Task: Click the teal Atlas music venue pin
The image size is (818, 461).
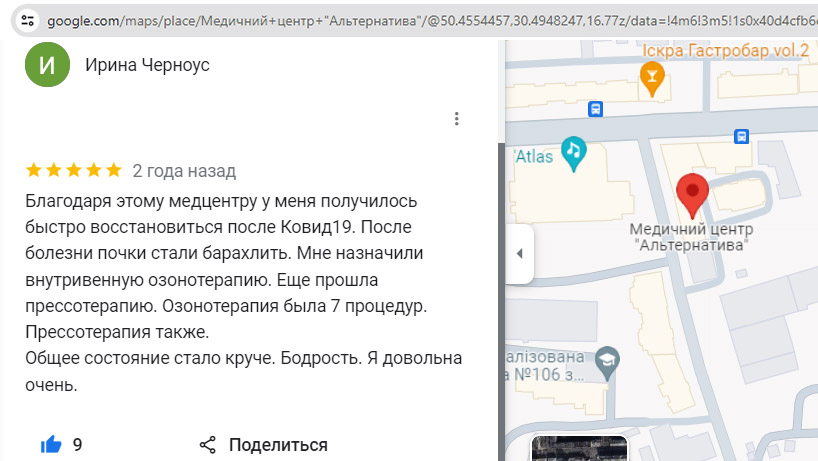Action: click(574, 151)
